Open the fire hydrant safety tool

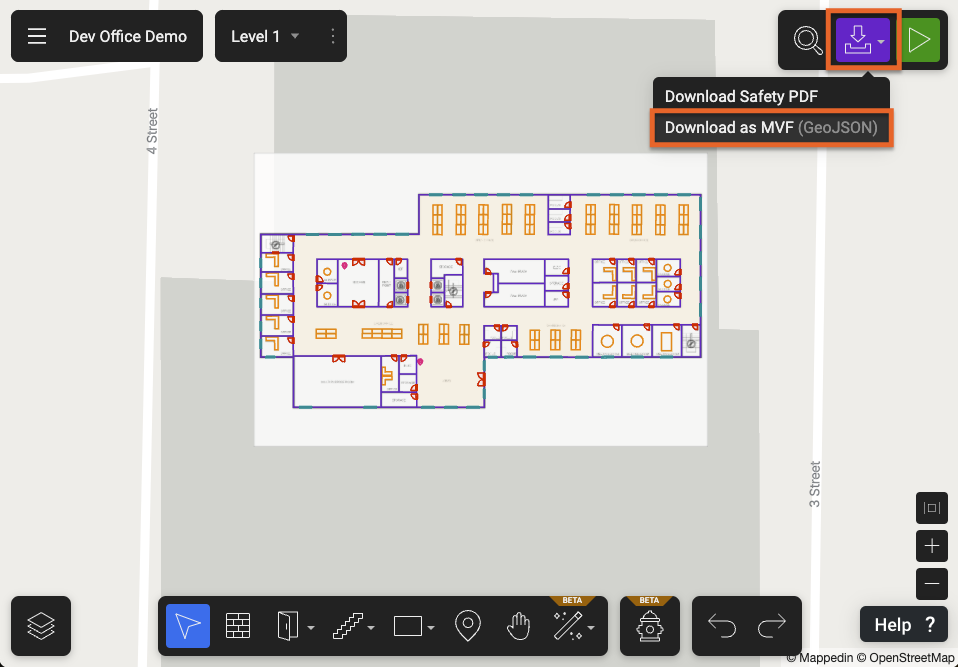650,627
